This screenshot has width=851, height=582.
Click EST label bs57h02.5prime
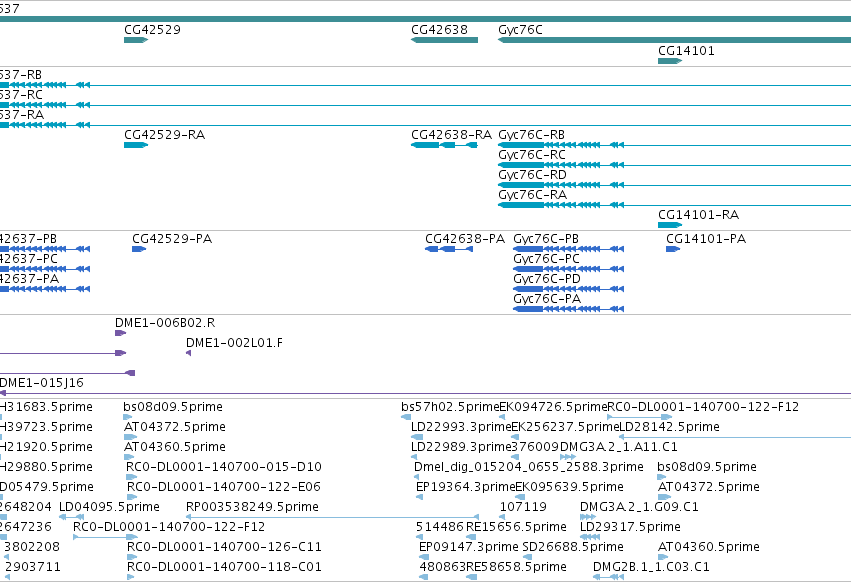pyautogui.click(x=450, y=407)
